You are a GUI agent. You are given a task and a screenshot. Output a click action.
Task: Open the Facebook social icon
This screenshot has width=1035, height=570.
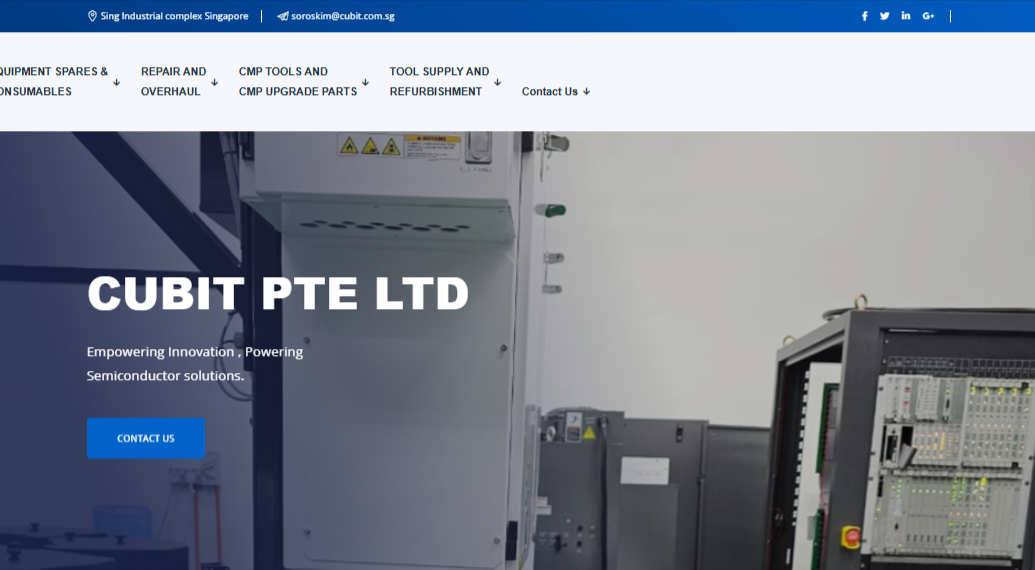(x=865, y=16)
